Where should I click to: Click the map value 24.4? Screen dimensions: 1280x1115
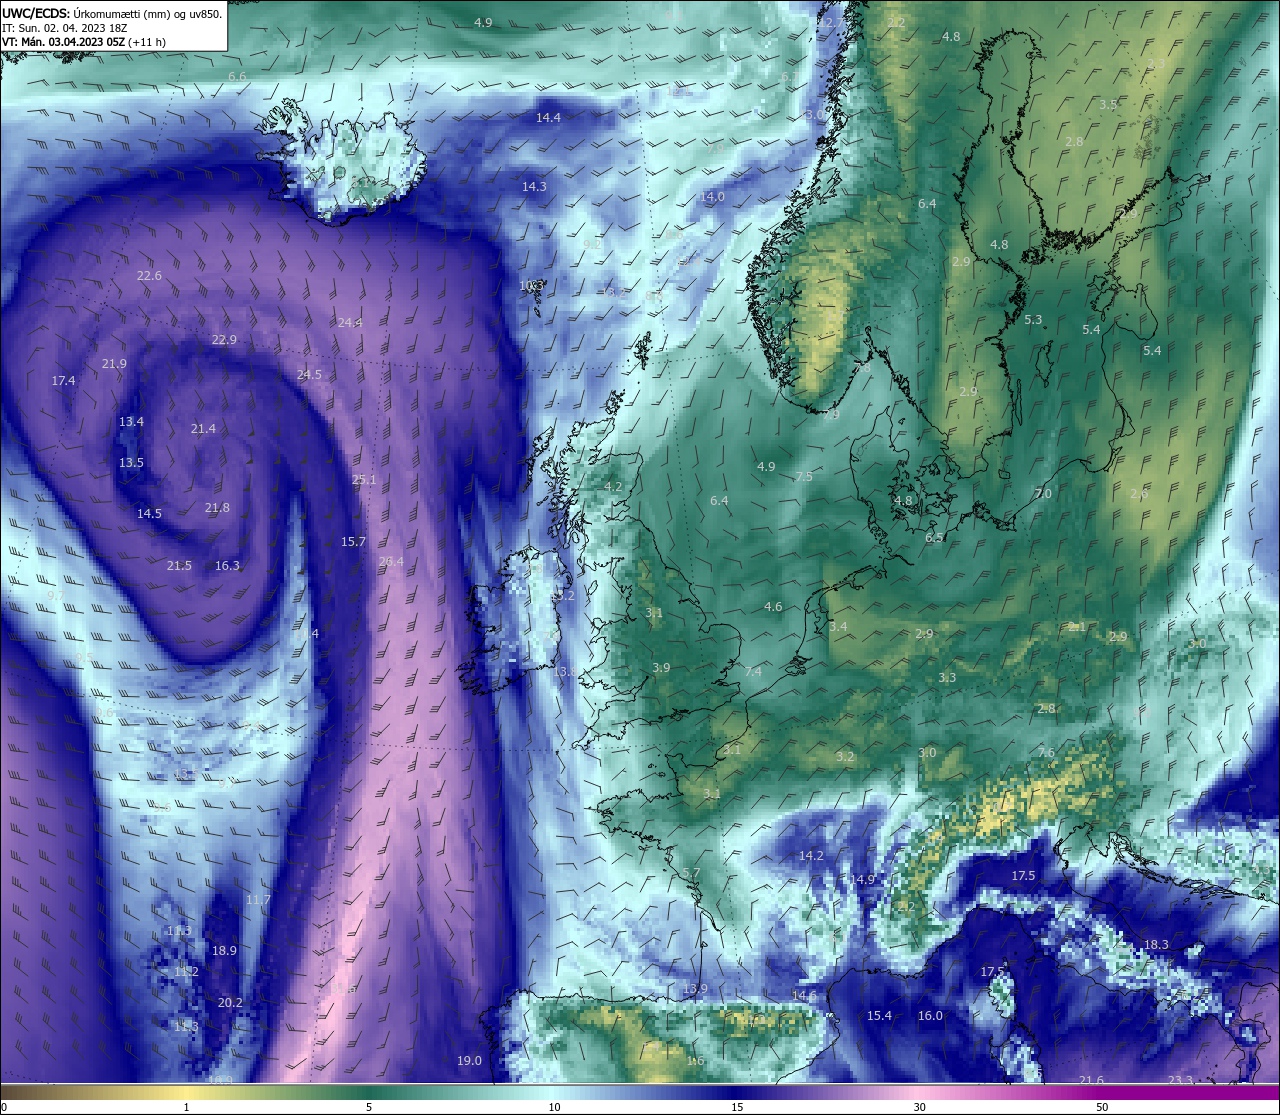(350, 323)
